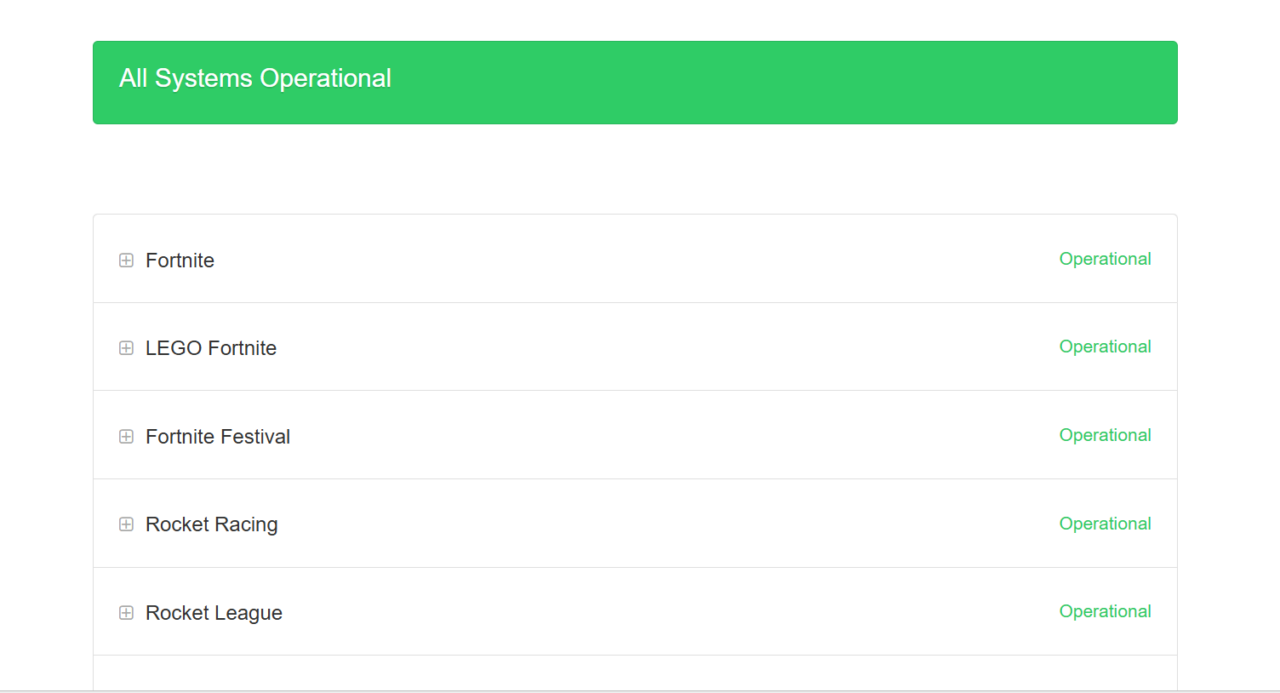
Task: Click the LEGO Fortnite label
Action: click(211, 348)
